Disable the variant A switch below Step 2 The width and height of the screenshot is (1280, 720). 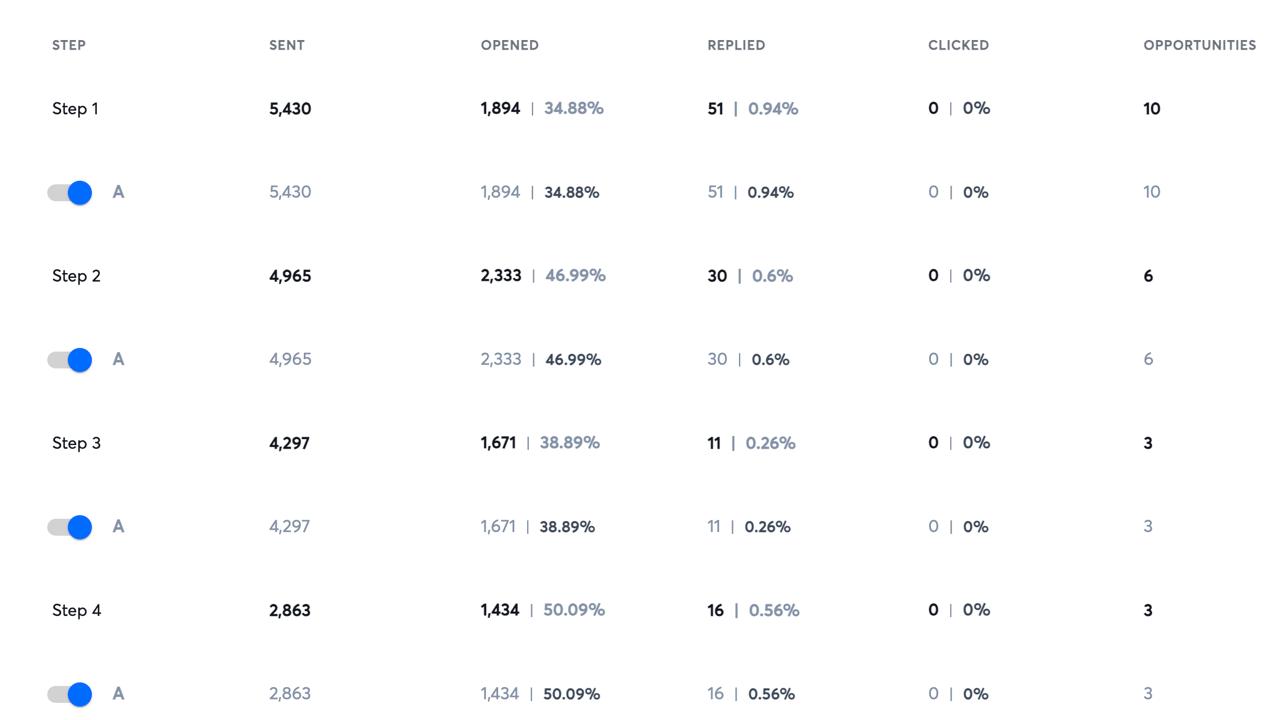point(70,360)
